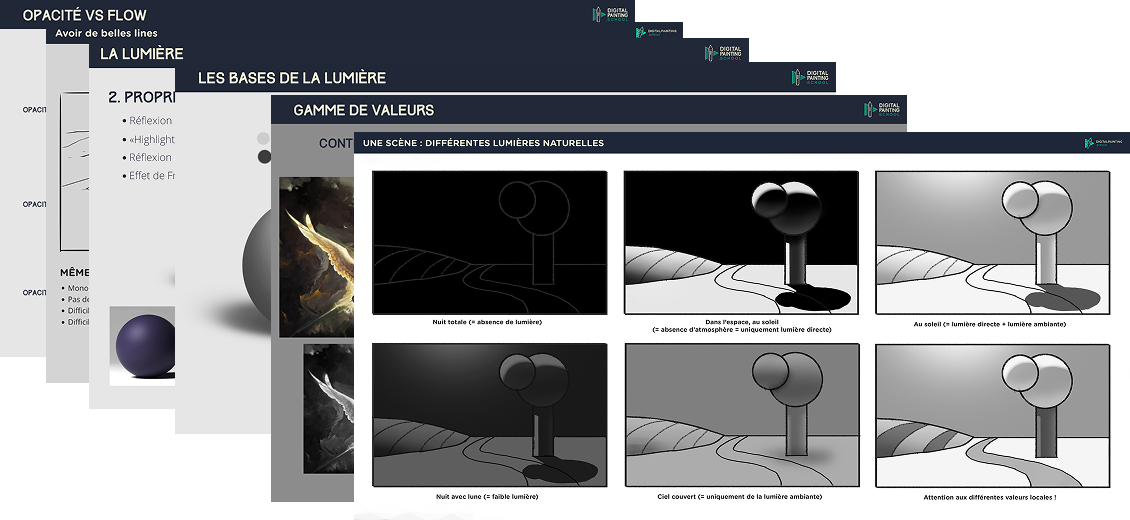Select the Au soleil lighting scene image
The width and height of the screenshot is (1130, 520).
[x=992, y=243]
